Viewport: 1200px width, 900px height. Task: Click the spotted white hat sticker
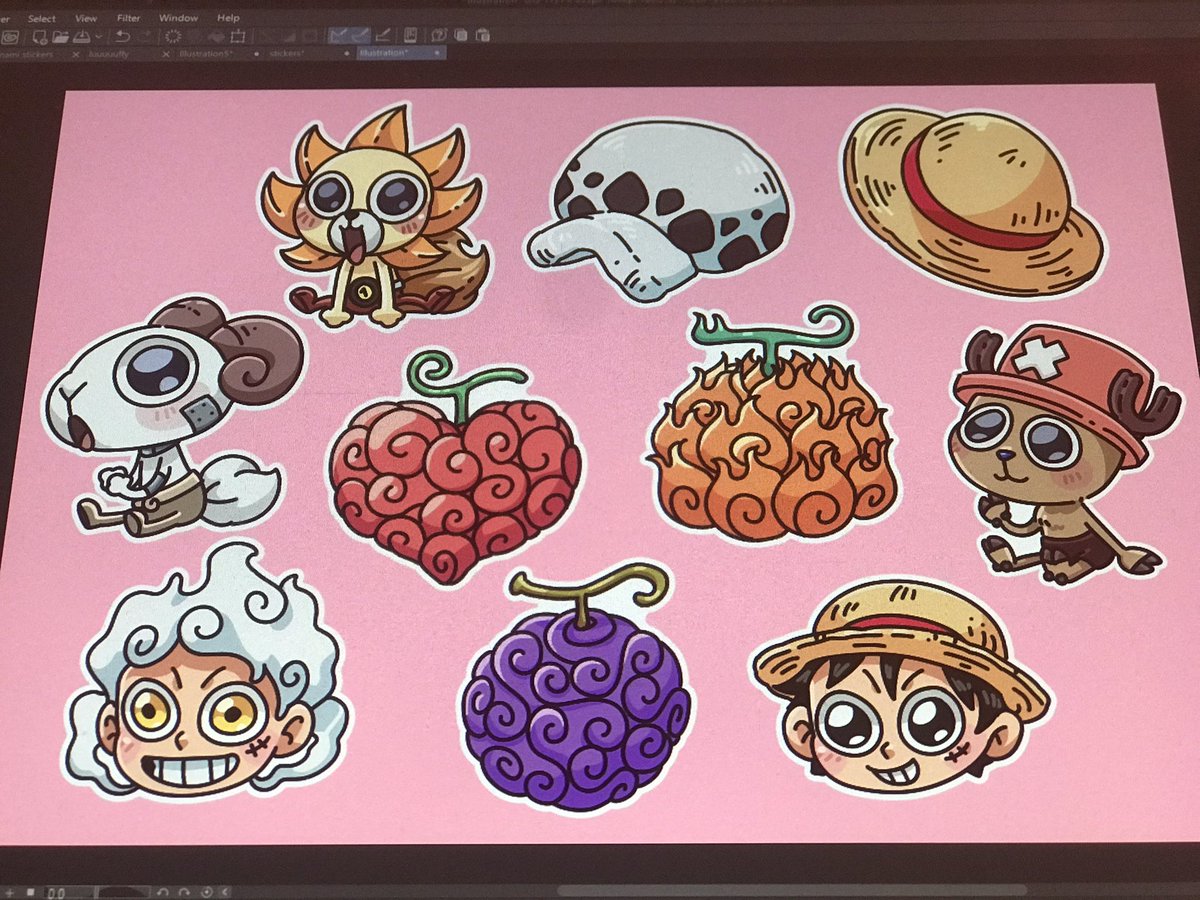(657, 211)
